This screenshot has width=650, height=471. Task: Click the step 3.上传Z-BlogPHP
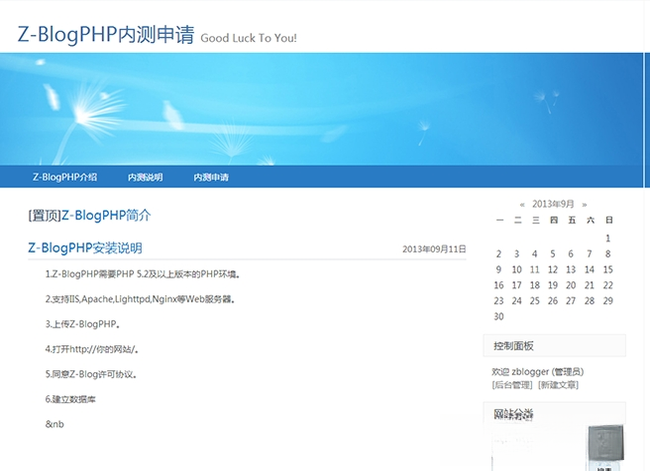coord(83,324)
